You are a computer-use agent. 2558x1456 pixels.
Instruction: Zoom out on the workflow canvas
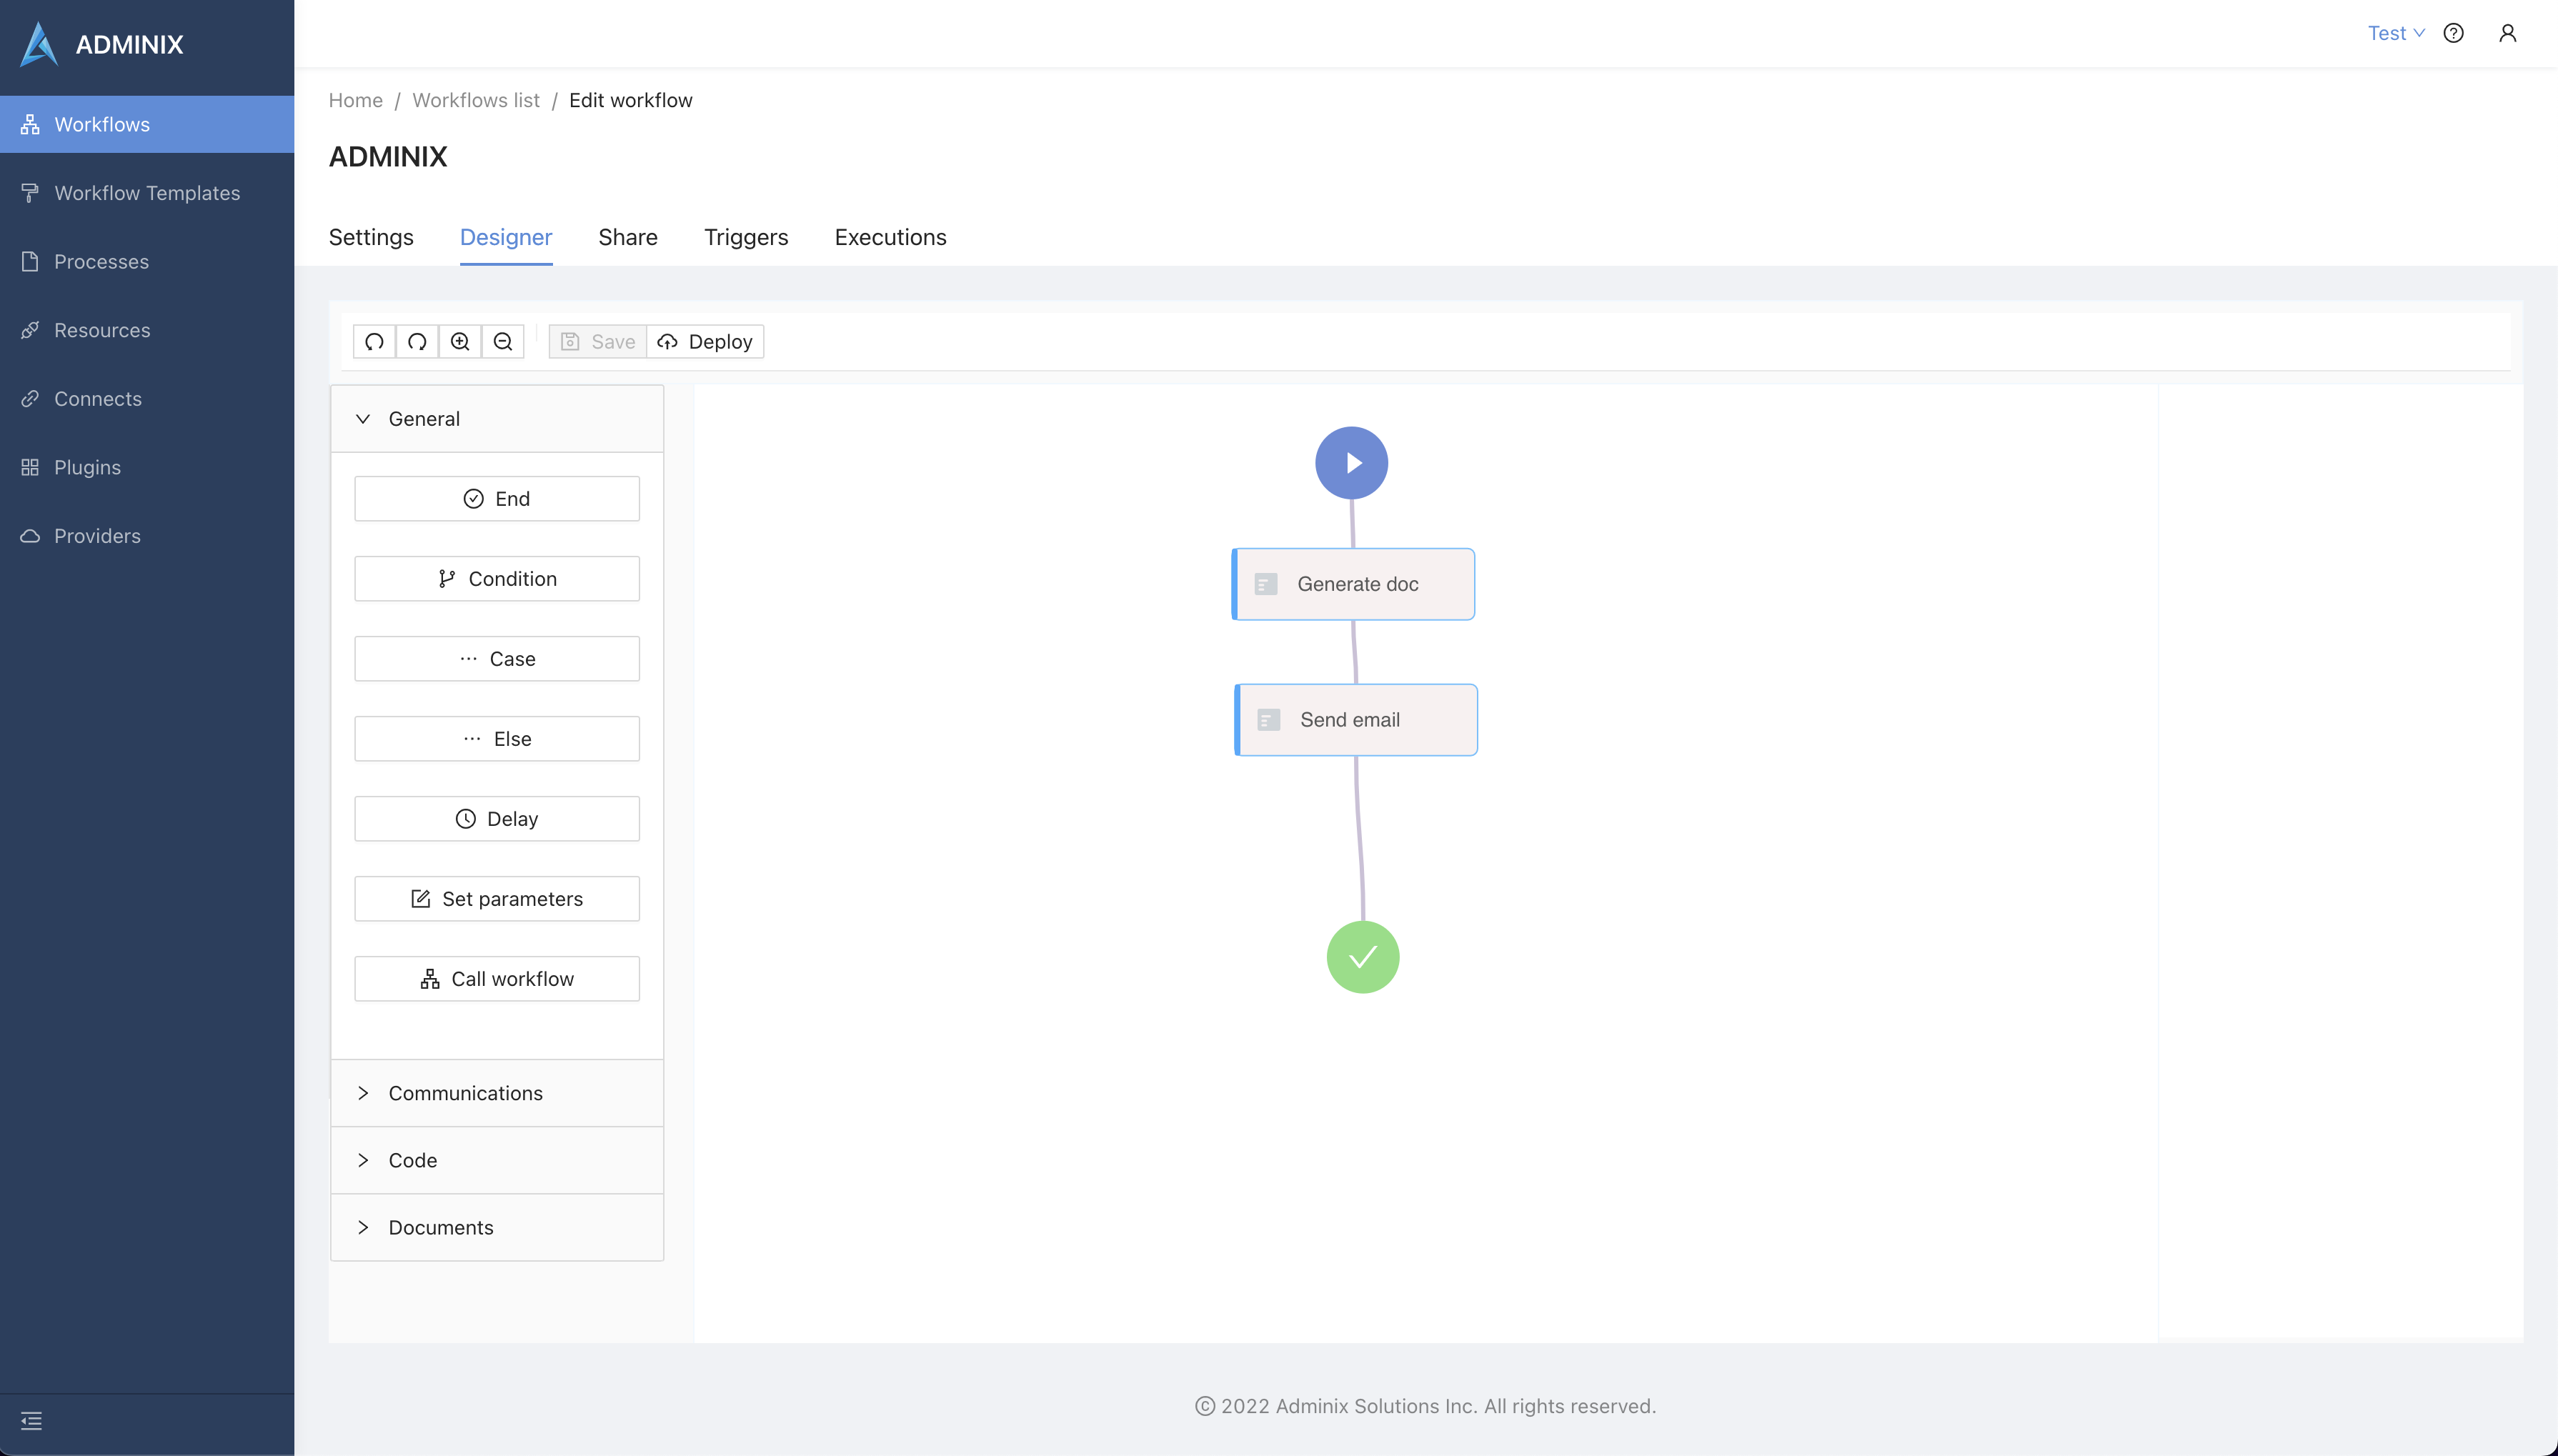(503, 342)
